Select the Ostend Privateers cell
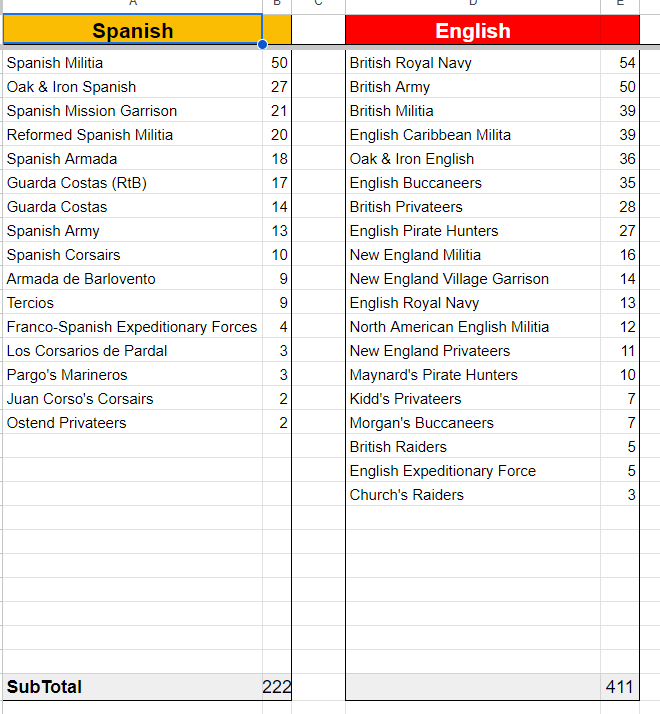The height and width of the screenshot is (714, 660). (x=67, y=423)
